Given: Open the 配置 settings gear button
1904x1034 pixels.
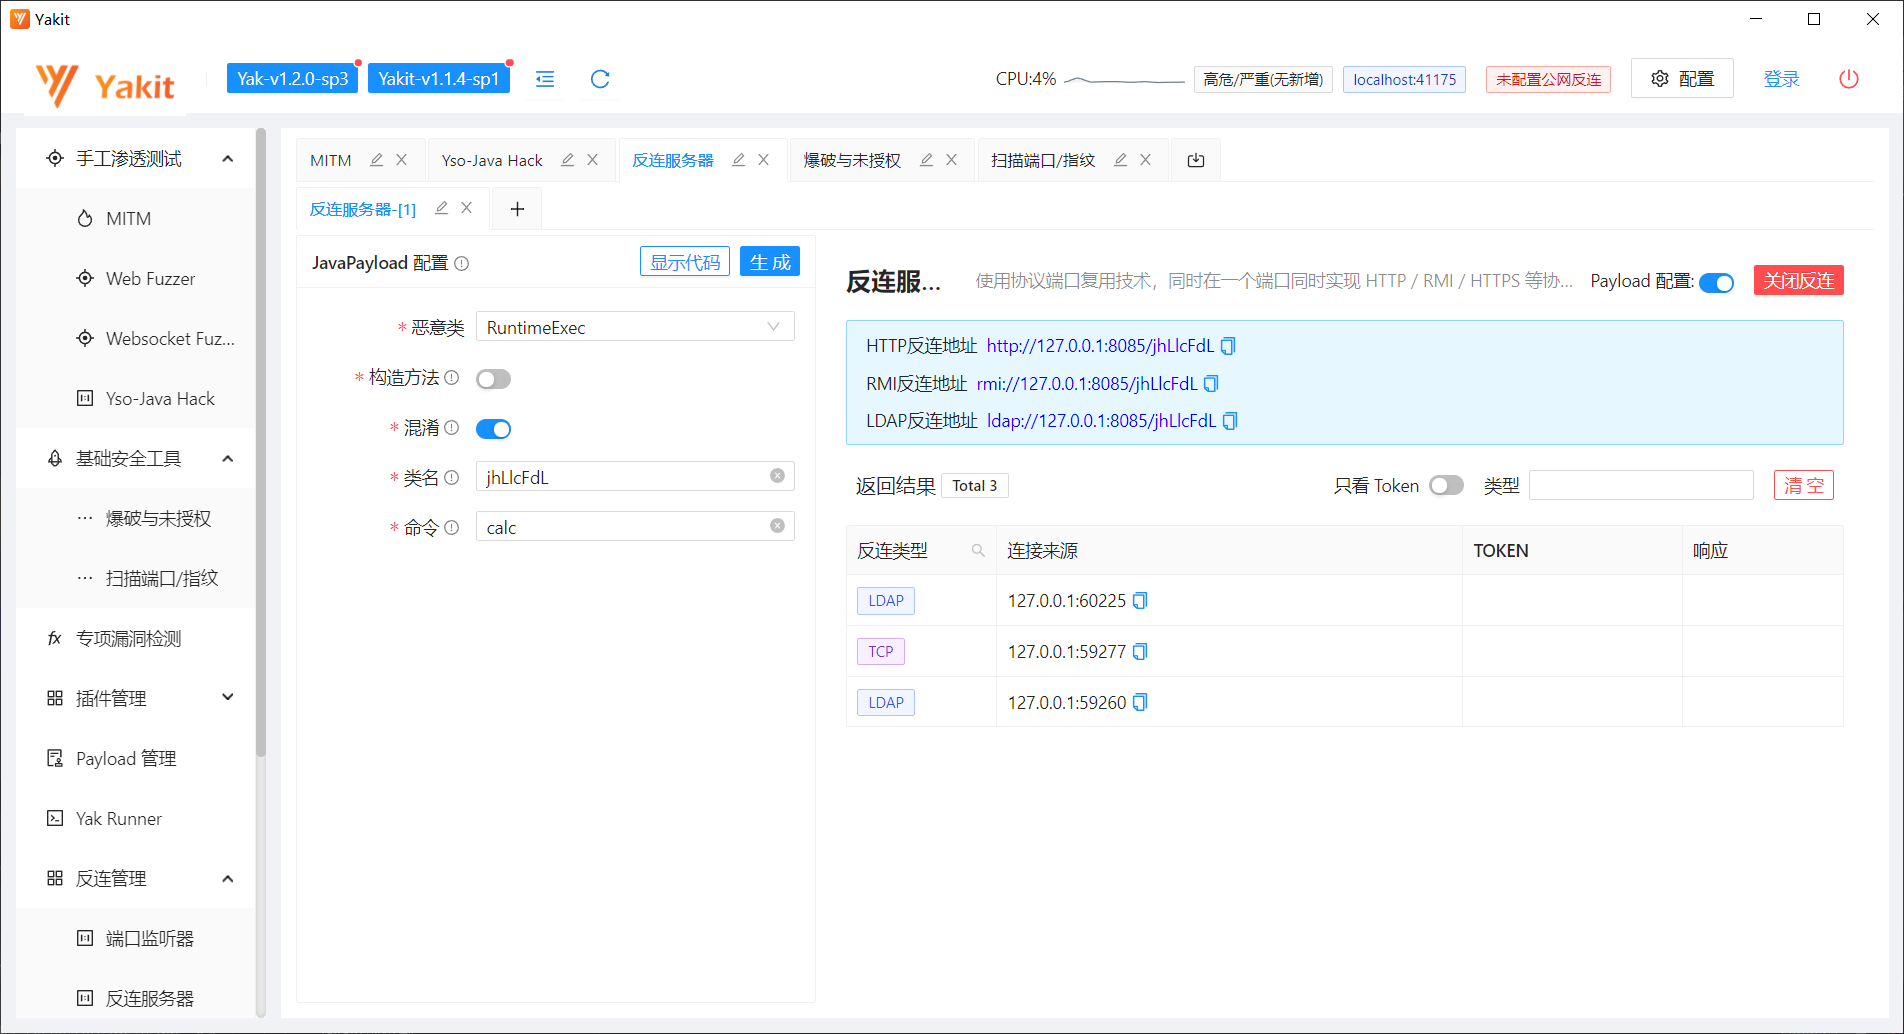Looking at the screenshot, I should coord(1682,79).
